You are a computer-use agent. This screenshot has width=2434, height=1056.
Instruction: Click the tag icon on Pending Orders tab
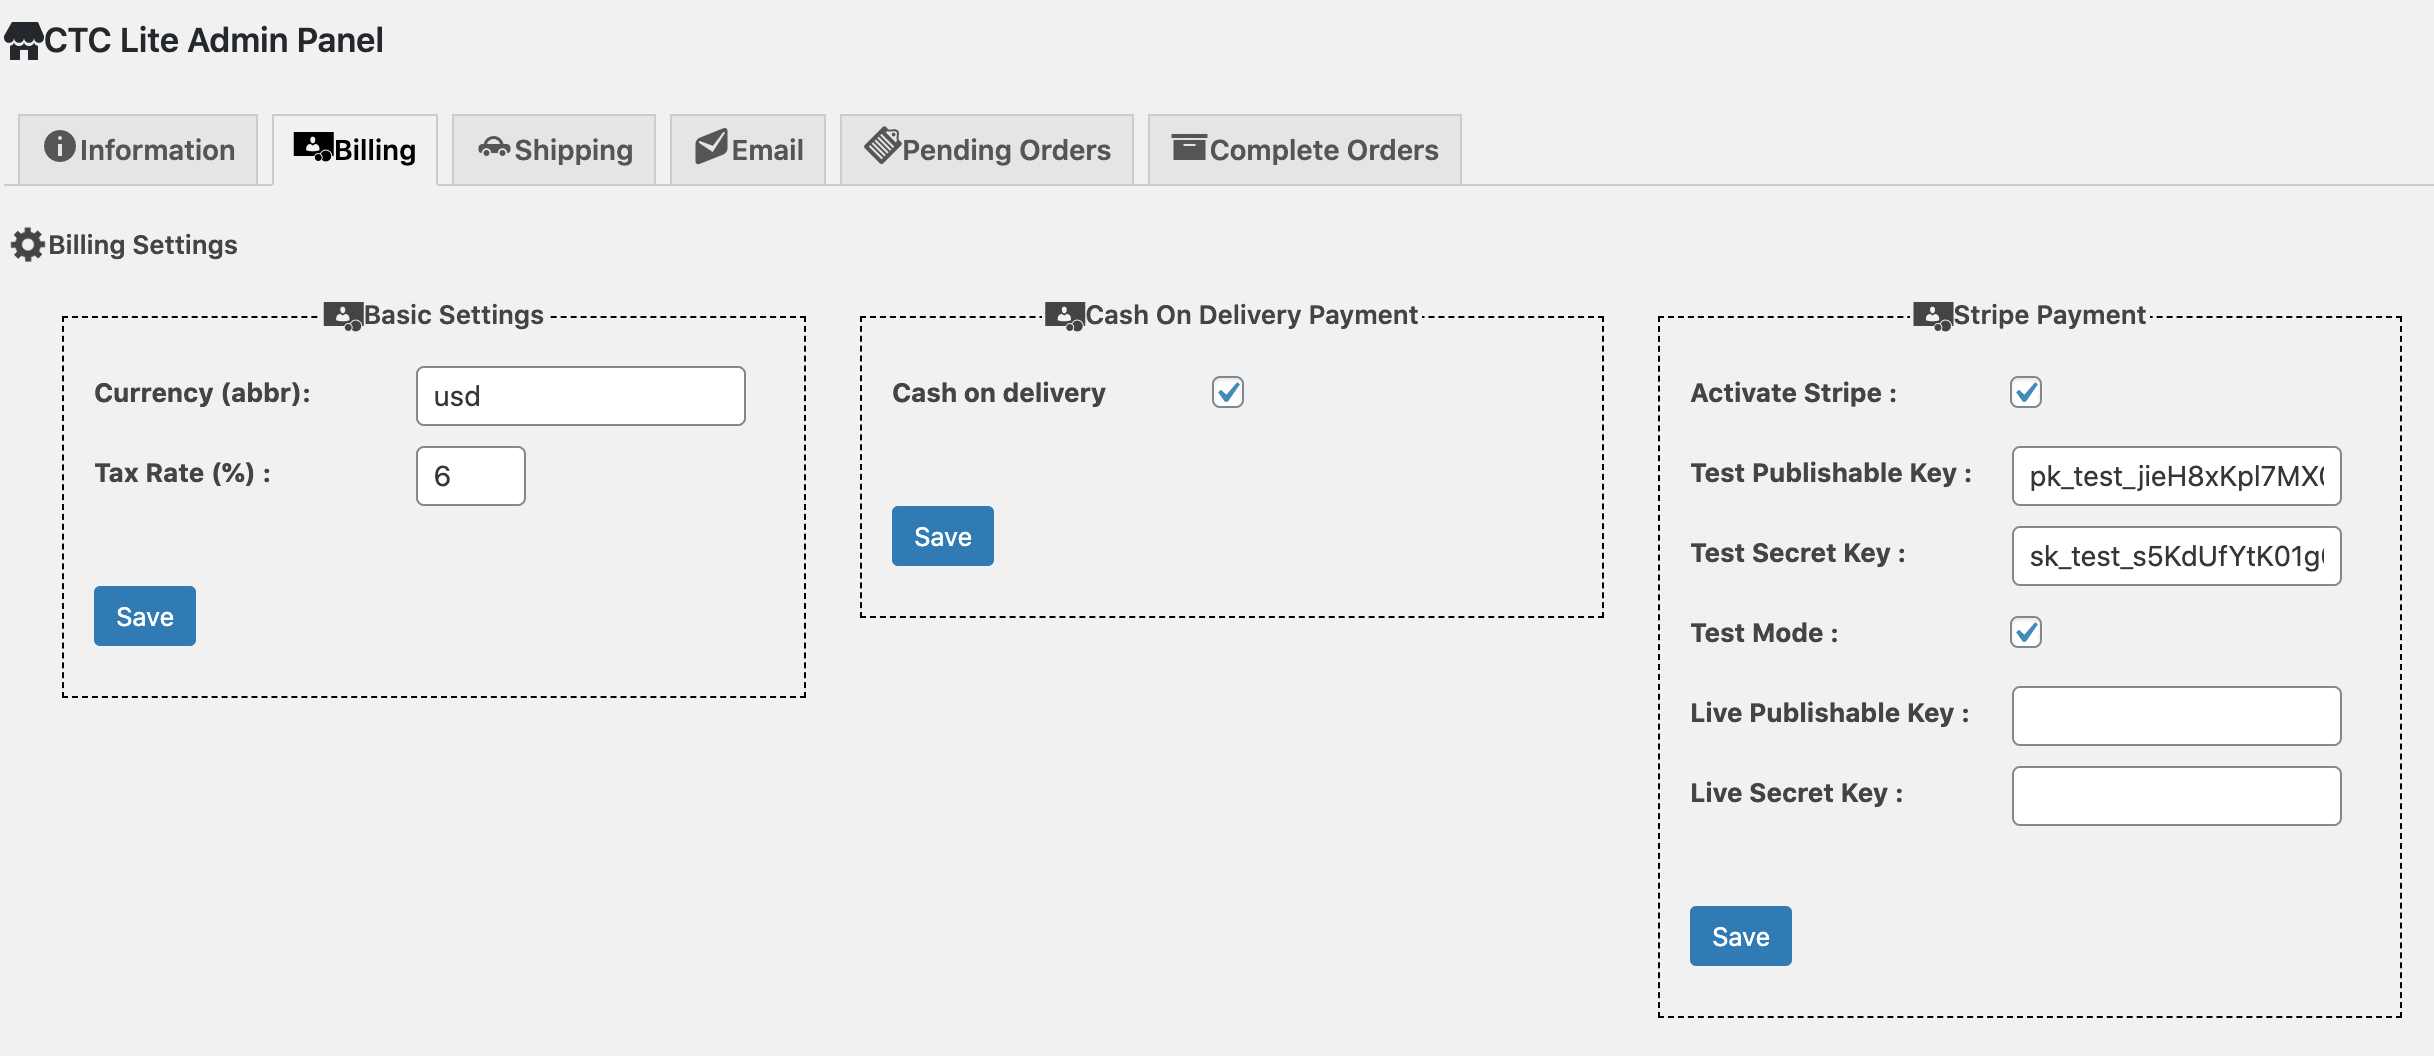(883, 145)
